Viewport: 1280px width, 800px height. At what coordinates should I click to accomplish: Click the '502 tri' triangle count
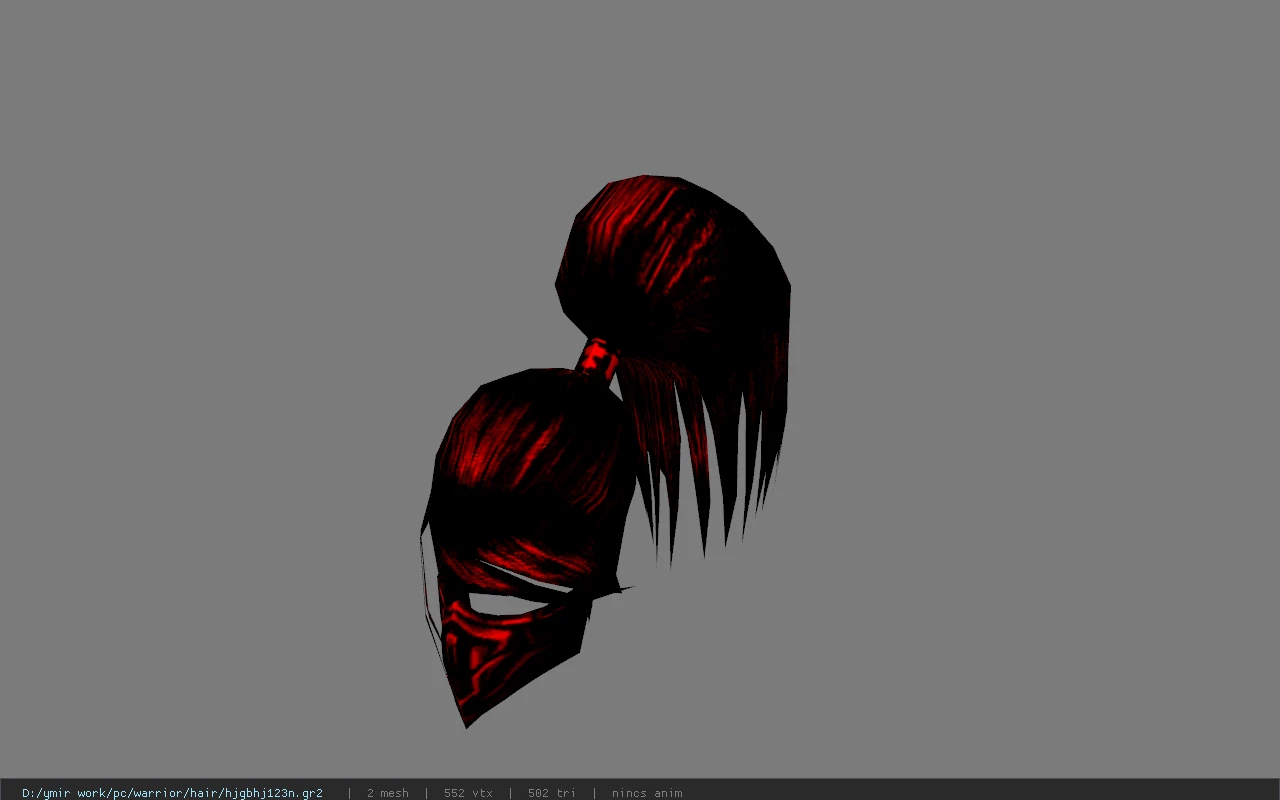pyautogui.click(x=551, y=793)
